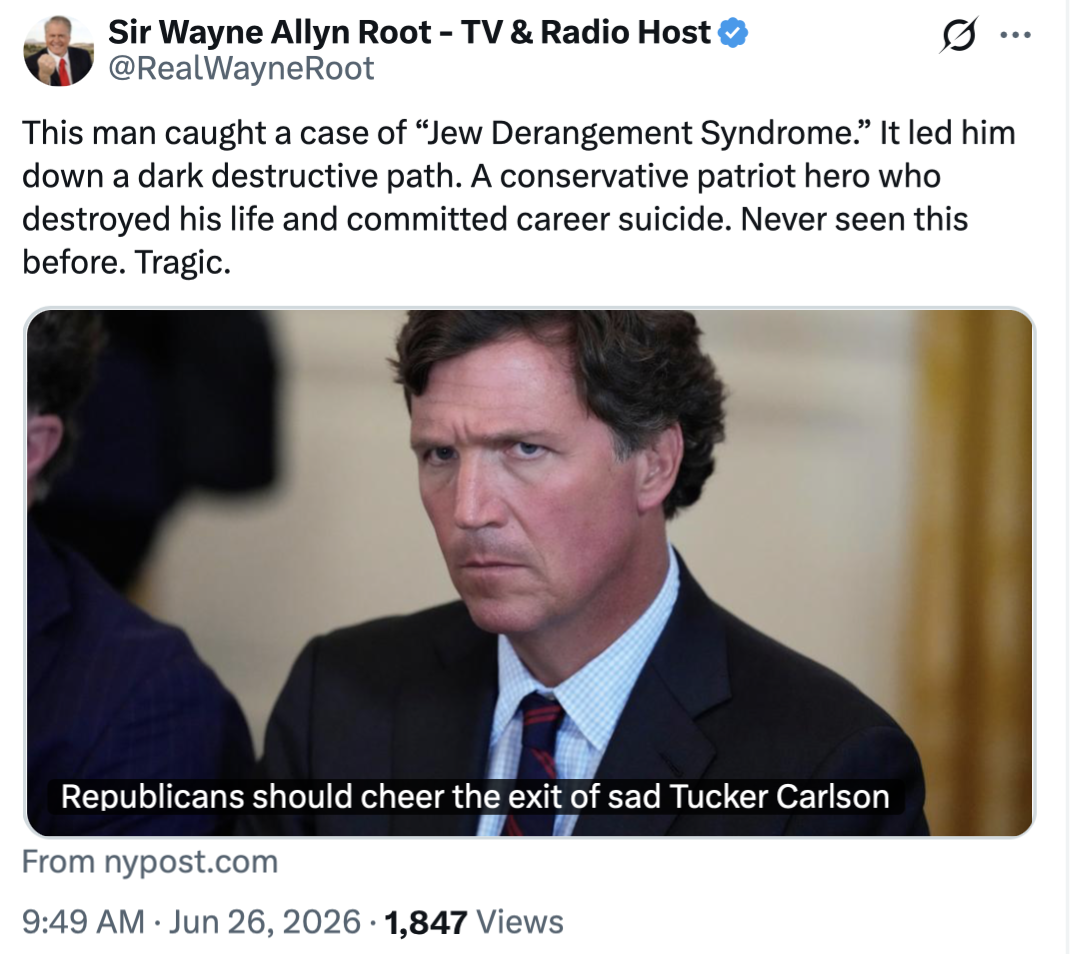Click the blue verified checkmark badge

pyautogui.click(x=734, y=33)
